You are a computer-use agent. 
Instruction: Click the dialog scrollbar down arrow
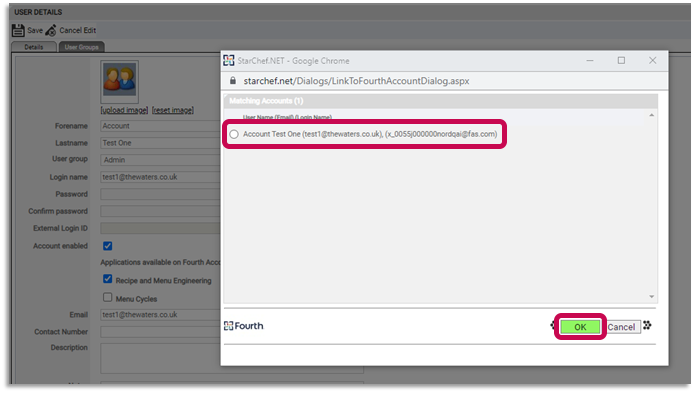pyautogui.click(x=652, y=297)
